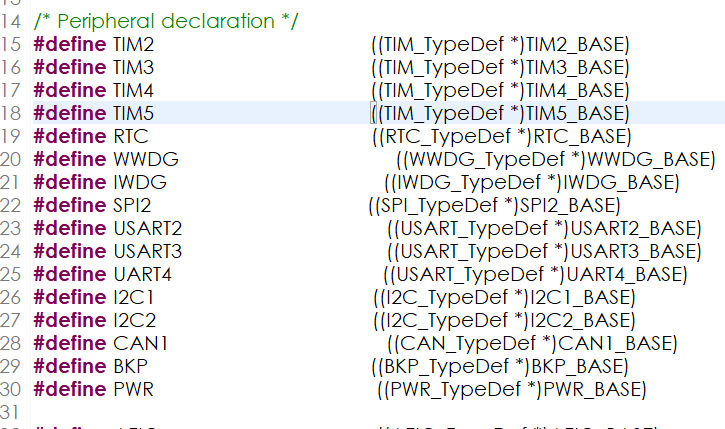Screen dimensions: 725x429
Task: Click the #define keyword before USART2
Action: tap(66, 228)
